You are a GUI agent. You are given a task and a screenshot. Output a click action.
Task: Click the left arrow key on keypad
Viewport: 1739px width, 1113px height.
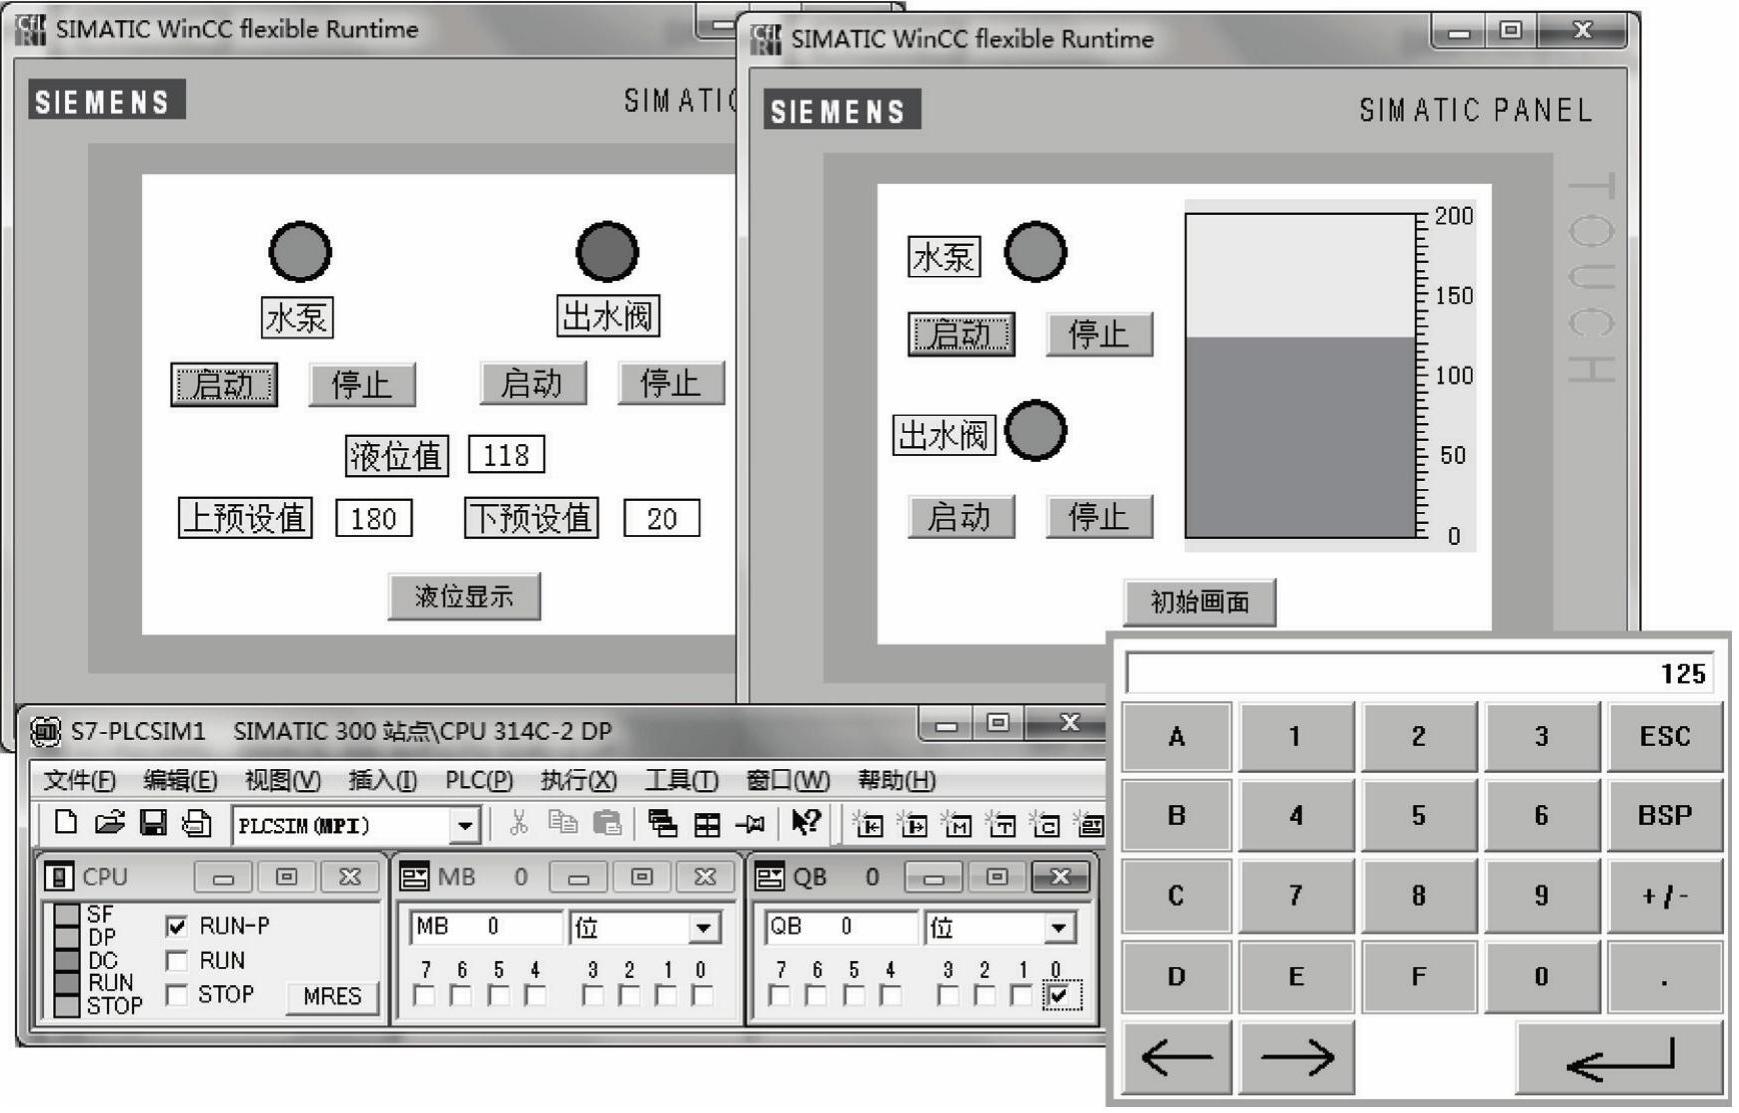[x=1176, y=1057]
